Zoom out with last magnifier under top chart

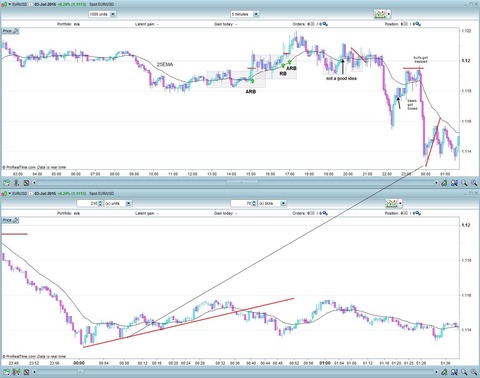tap(474, 183)
